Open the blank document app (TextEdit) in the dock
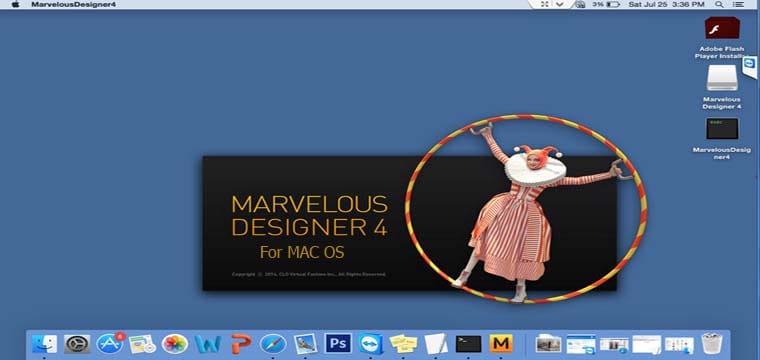This screenshot has height=360, width=760. [x=436, y=344]
